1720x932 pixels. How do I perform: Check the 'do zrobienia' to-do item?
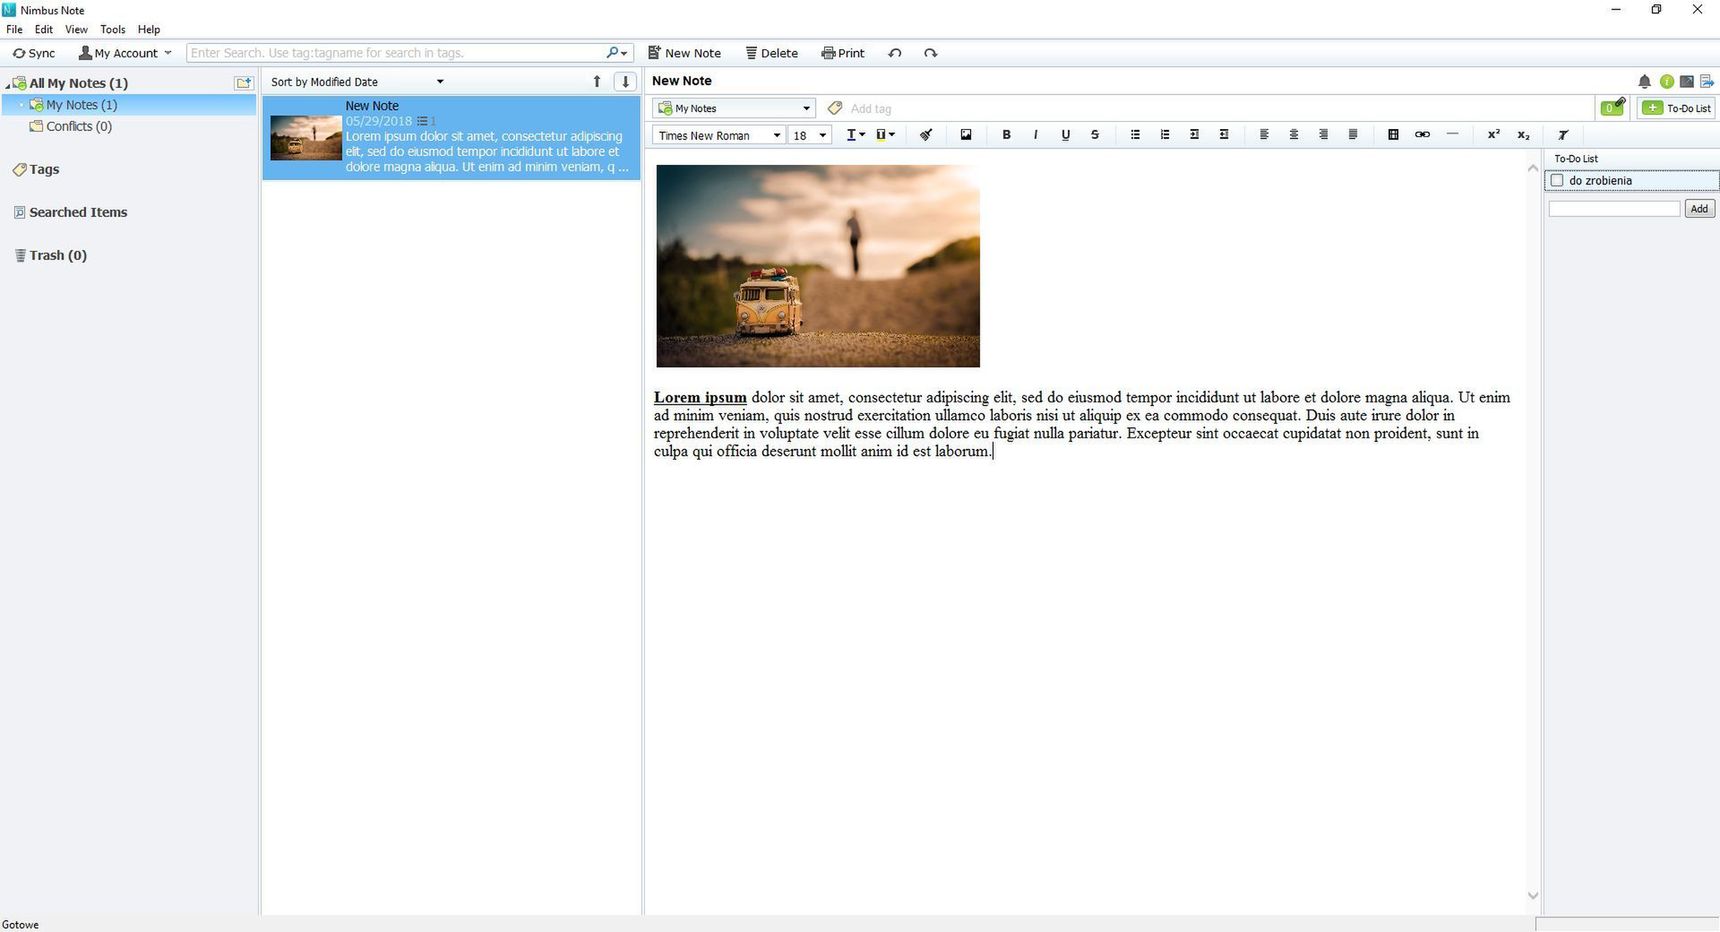point(1557,181)
